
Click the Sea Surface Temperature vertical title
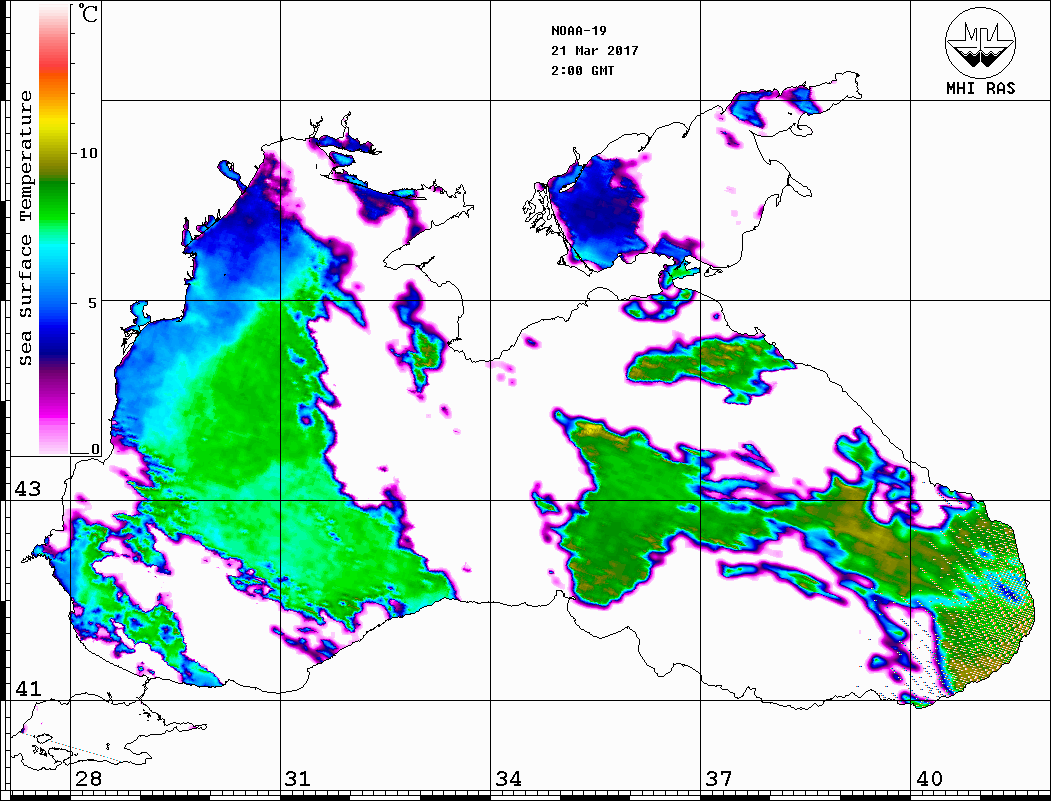(25, 229)
